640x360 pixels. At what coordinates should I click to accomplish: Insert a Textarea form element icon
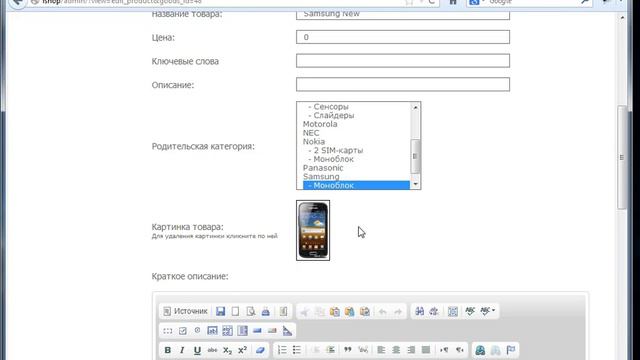point(227,331)
